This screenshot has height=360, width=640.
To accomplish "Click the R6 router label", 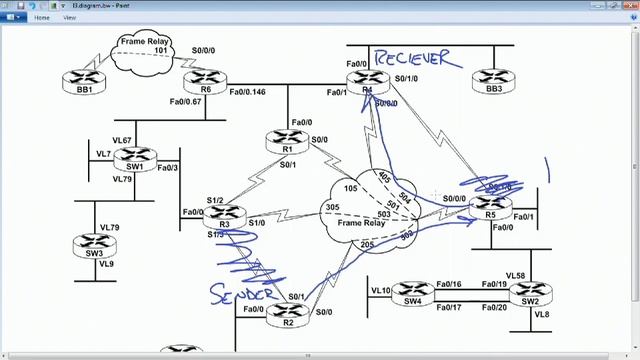I will [x=206, y=89].
